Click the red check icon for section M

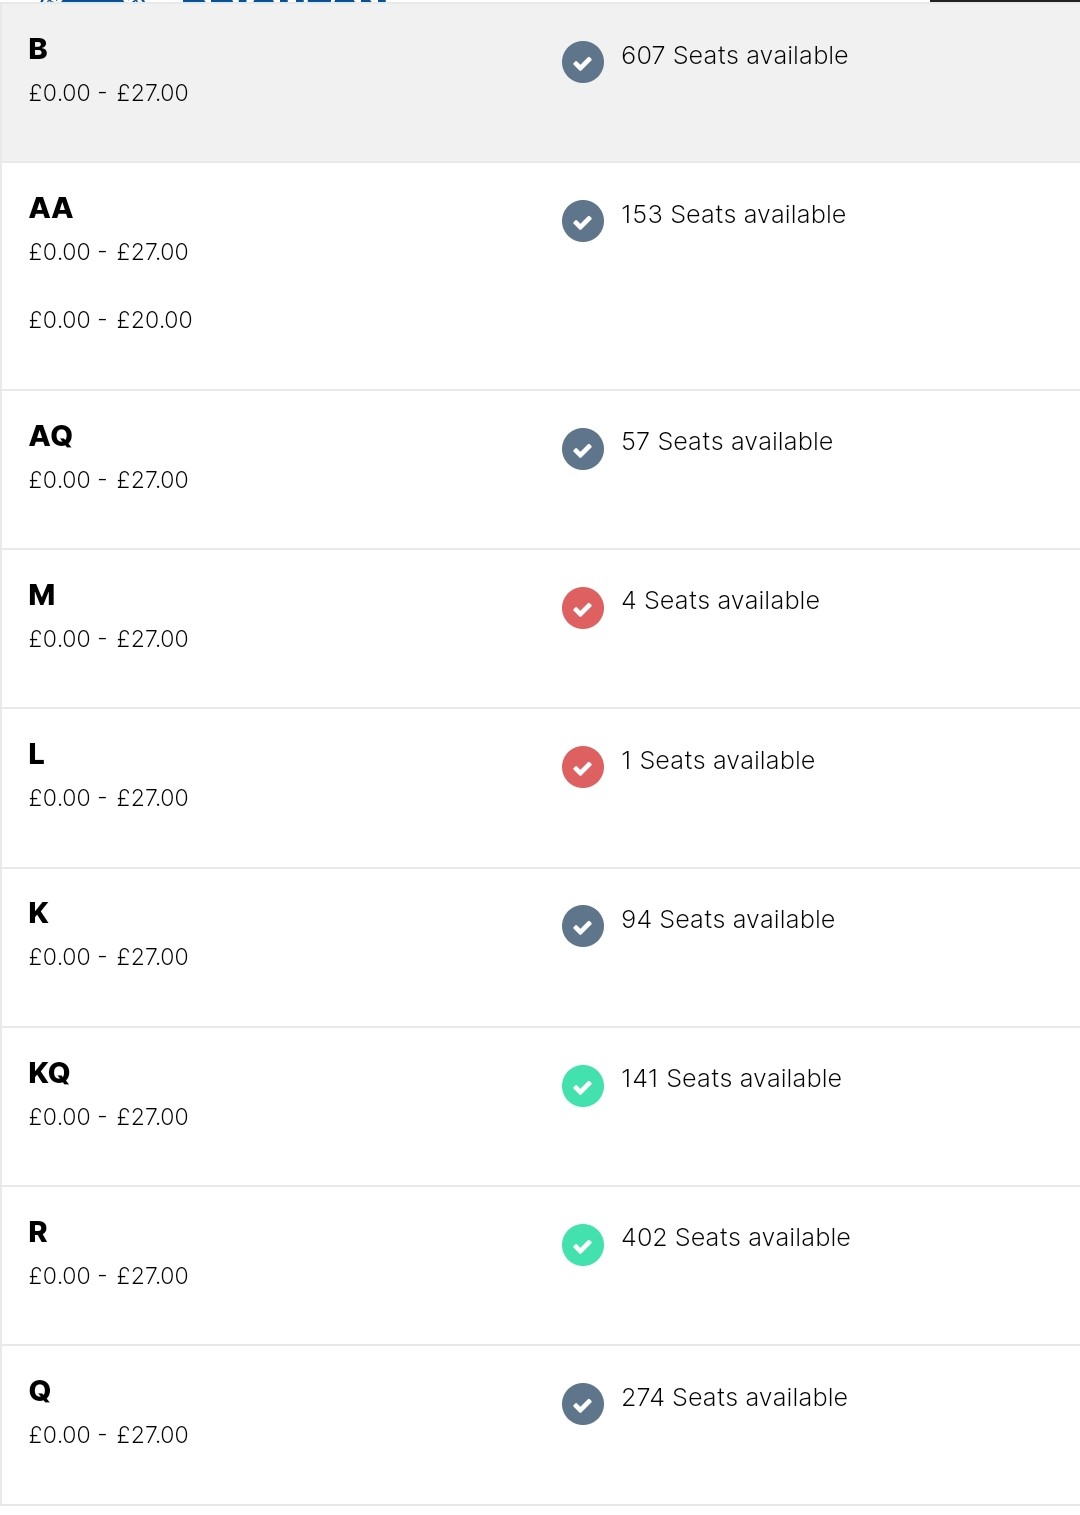583,608
